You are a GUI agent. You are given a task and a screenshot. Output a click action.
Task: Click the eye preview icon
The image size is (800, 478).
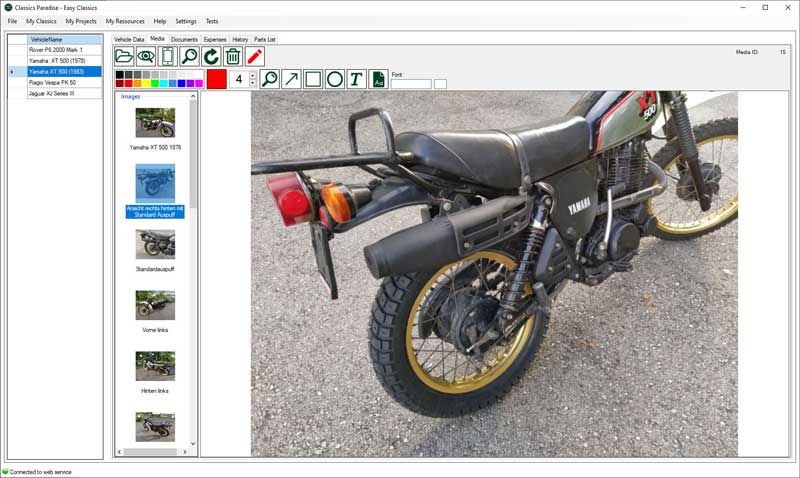coord(146,56)
